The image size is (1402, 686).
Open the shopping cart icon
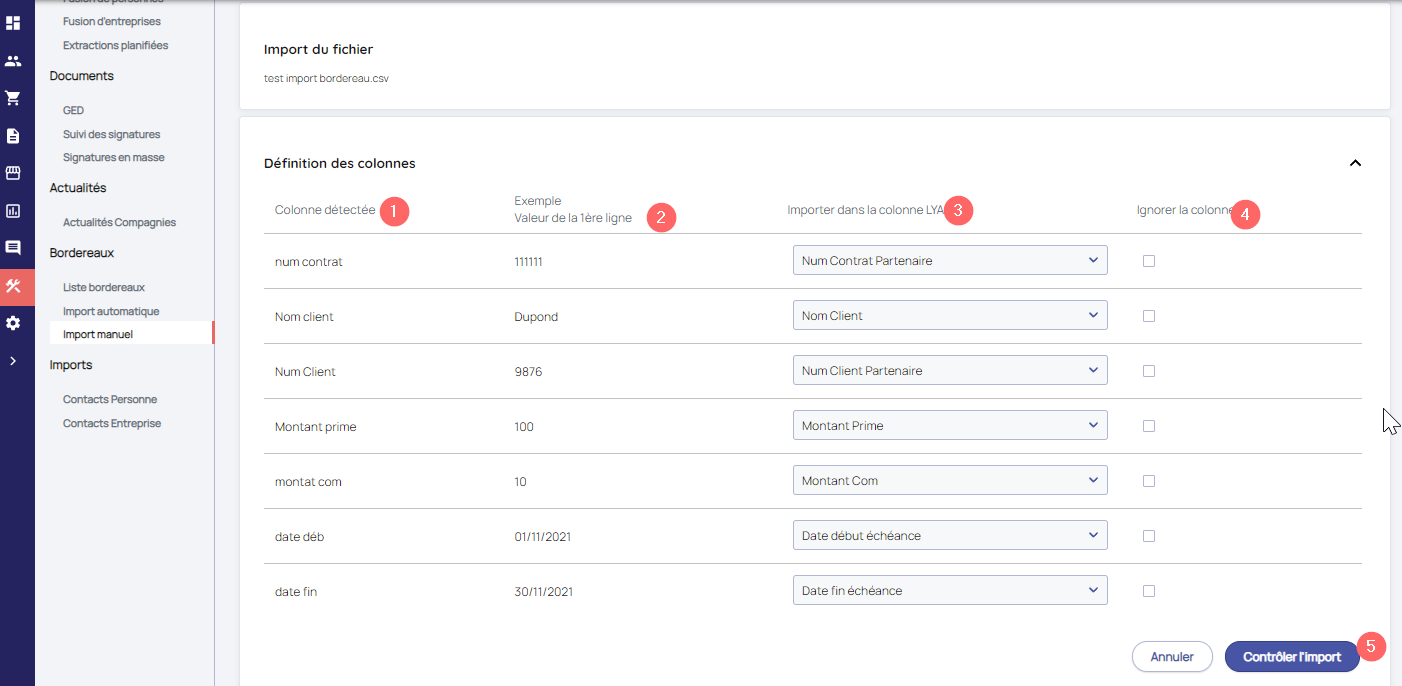[13, 98]
